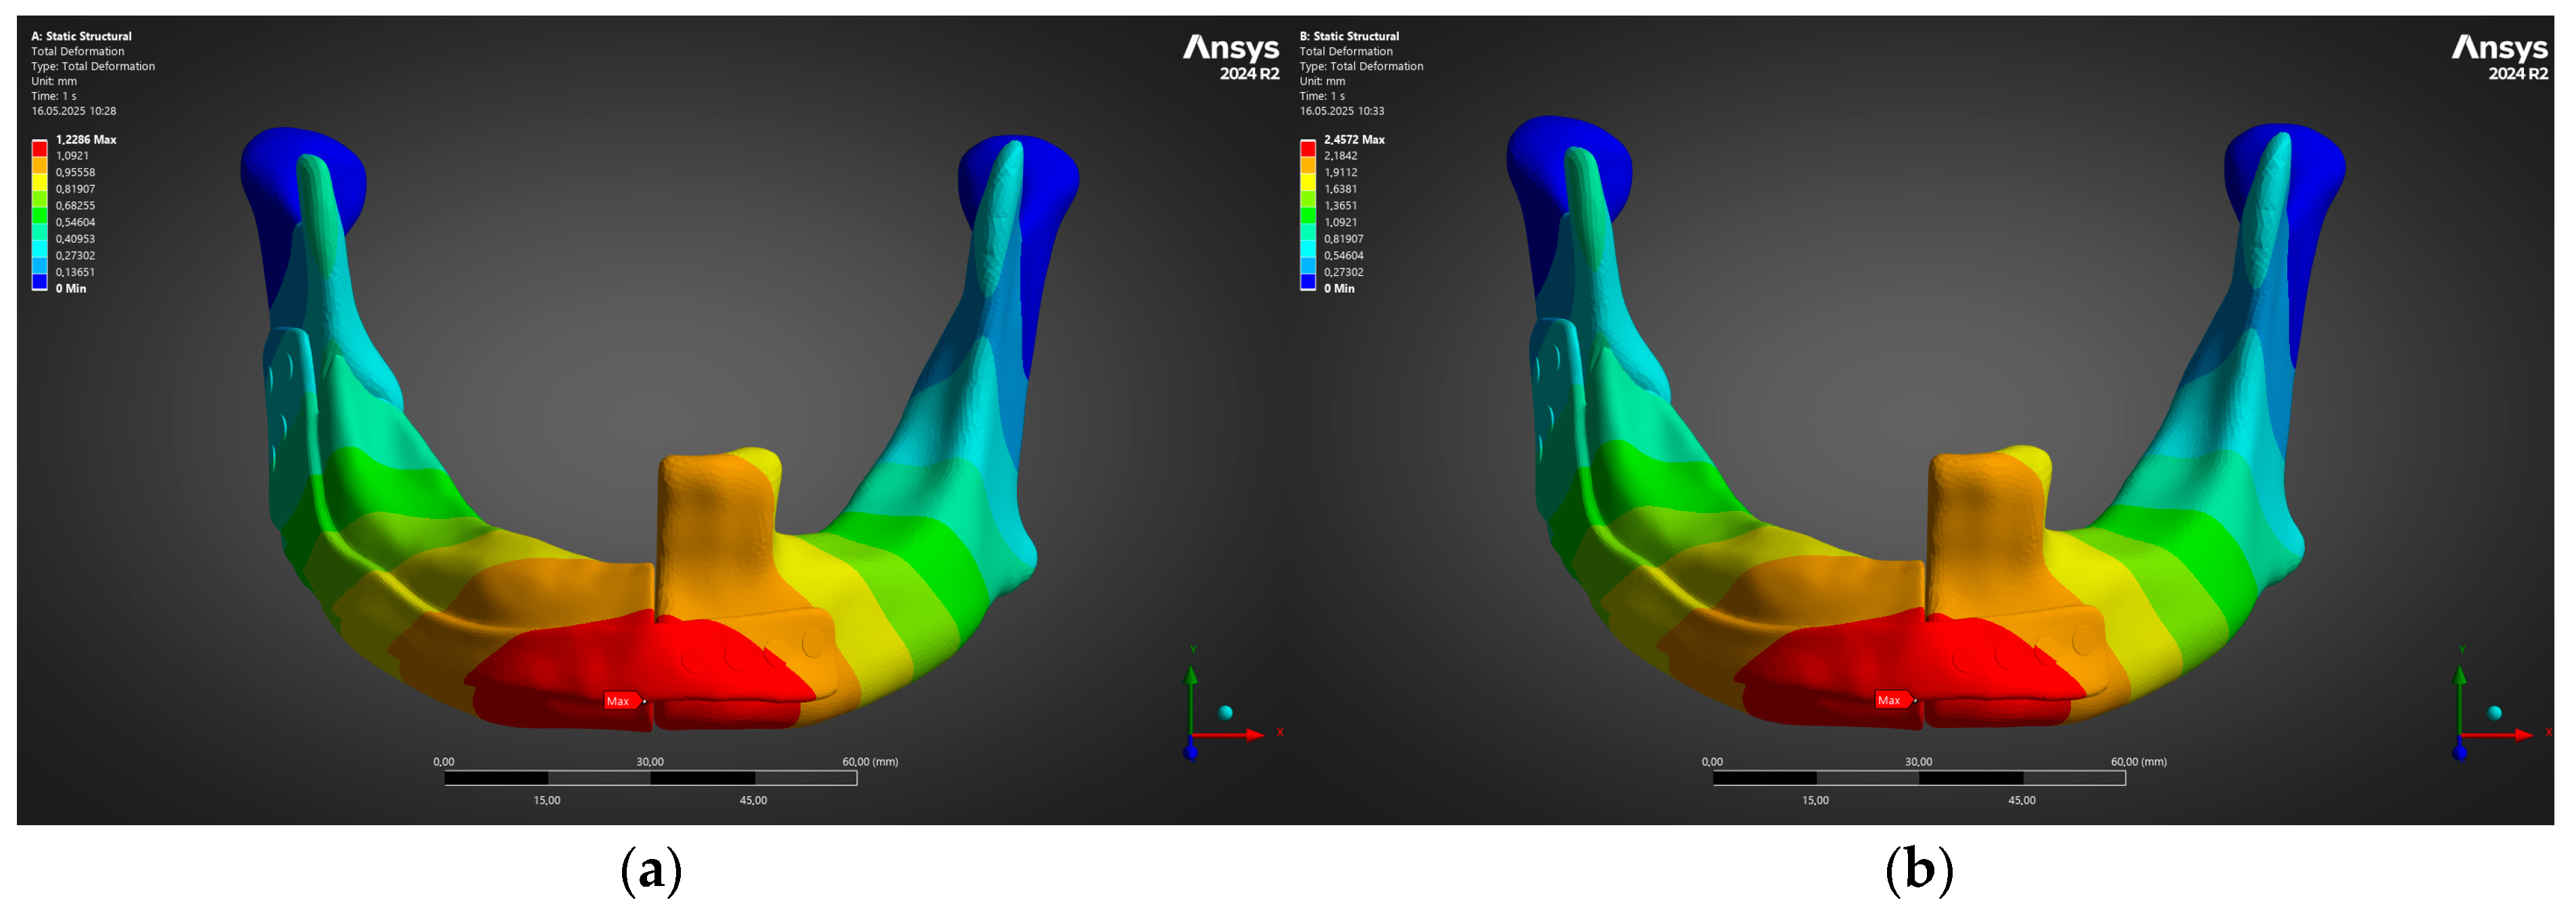Select the red 1,2286 Max legend swatch

point(39,148)
